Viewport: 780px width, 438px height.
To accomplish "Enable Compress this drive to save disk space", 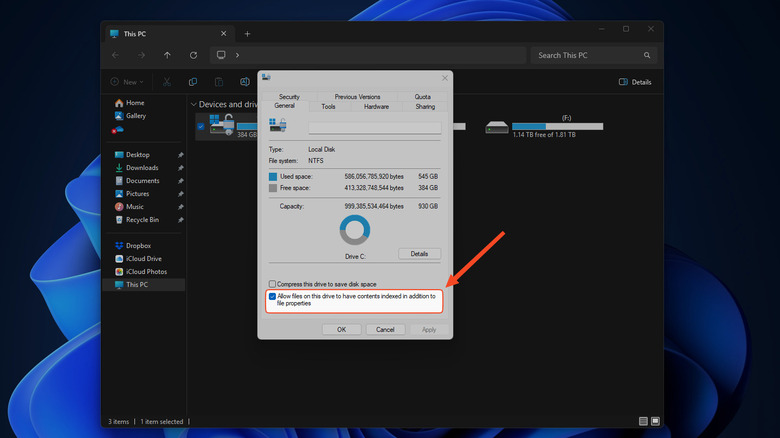I will 273,284.
